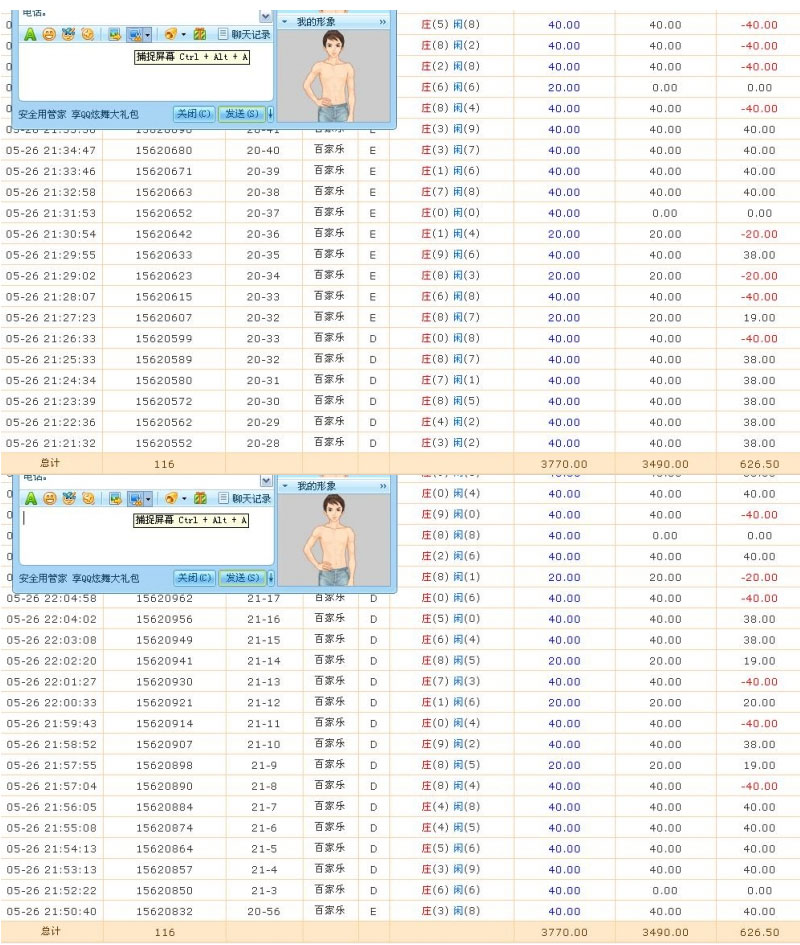Open font settings in the lower chat window
This screenshot has width=800, height=945.
(31, 498)
